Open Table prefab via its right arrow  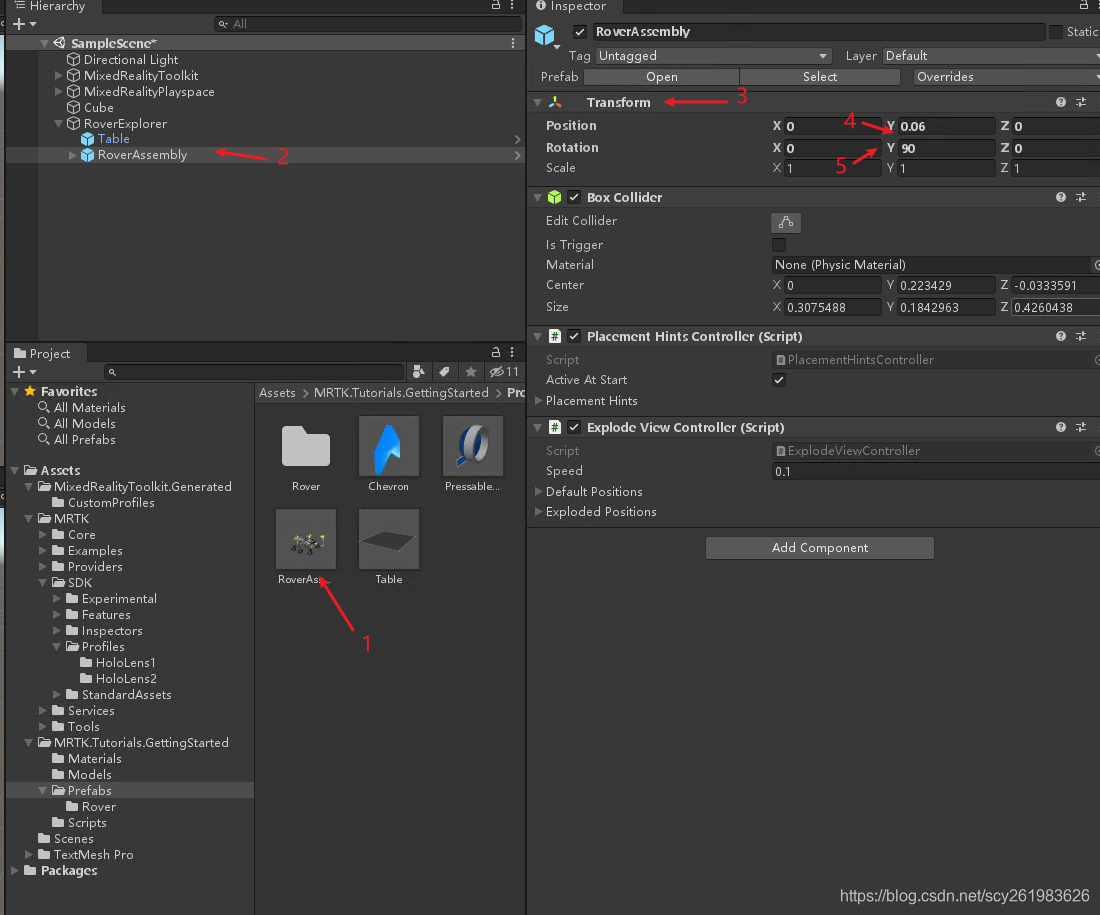(518, 139)
